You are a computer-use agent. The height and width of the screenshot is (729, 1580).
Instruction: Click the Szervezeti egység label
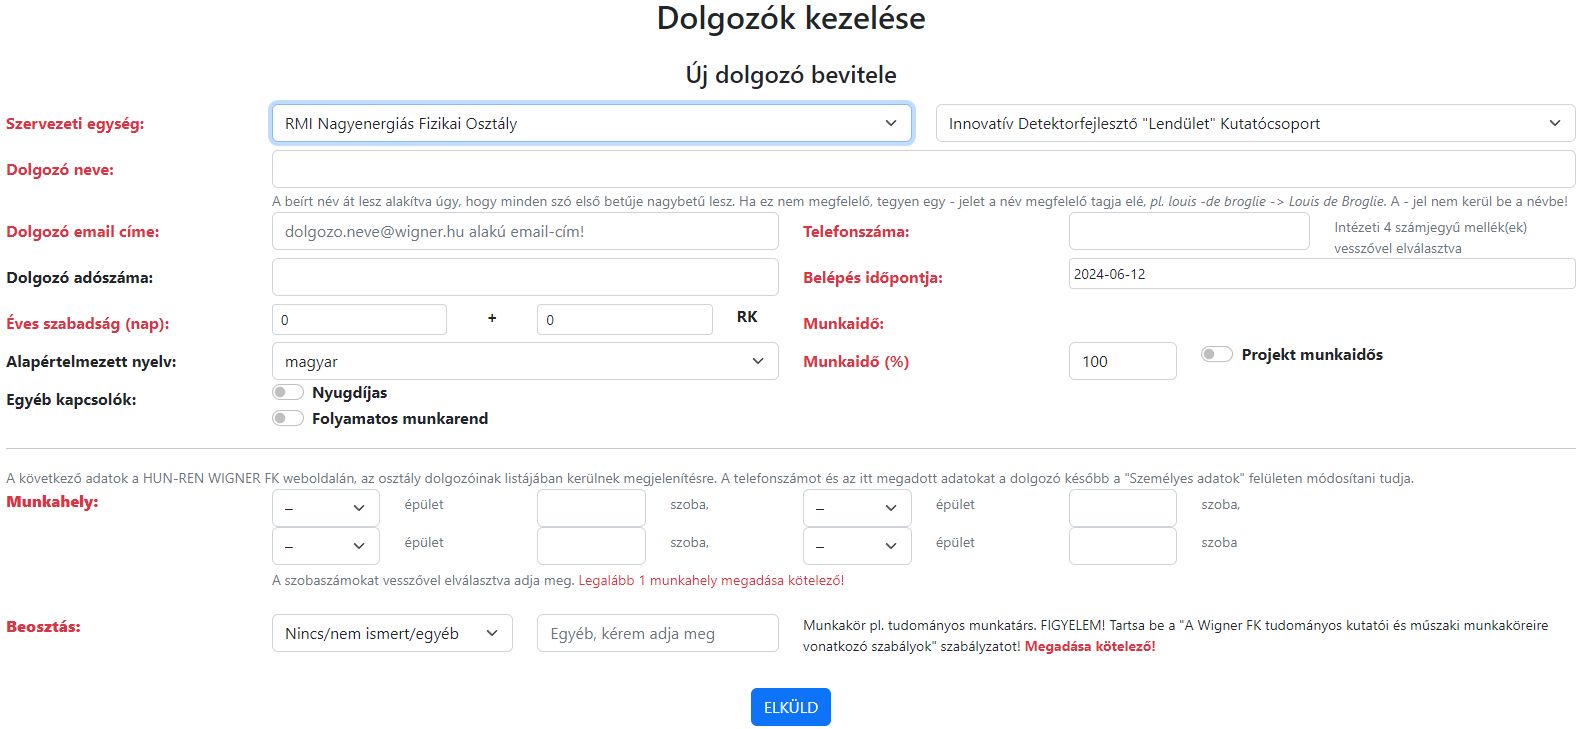click(x=75, y=124)
